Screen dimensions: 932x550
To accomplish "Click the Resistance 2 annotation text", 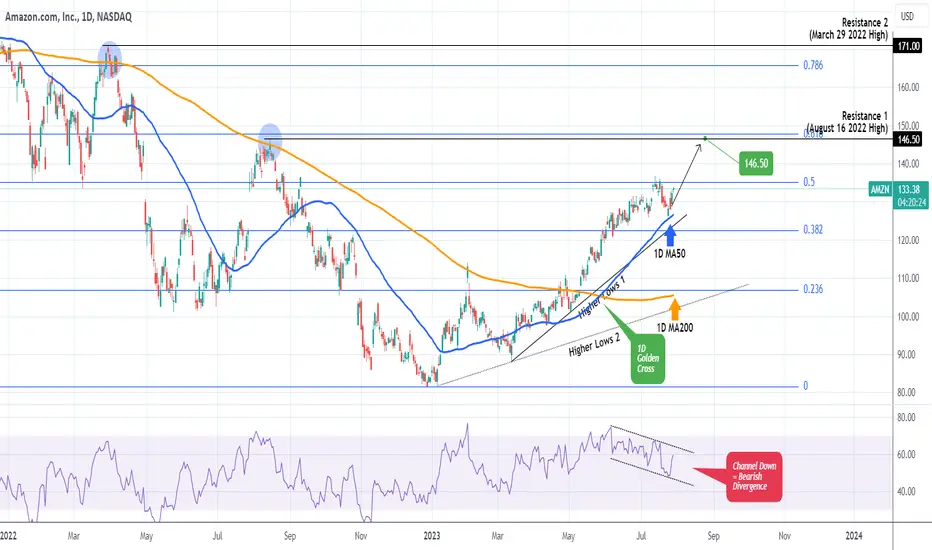I will click(849, 29).
